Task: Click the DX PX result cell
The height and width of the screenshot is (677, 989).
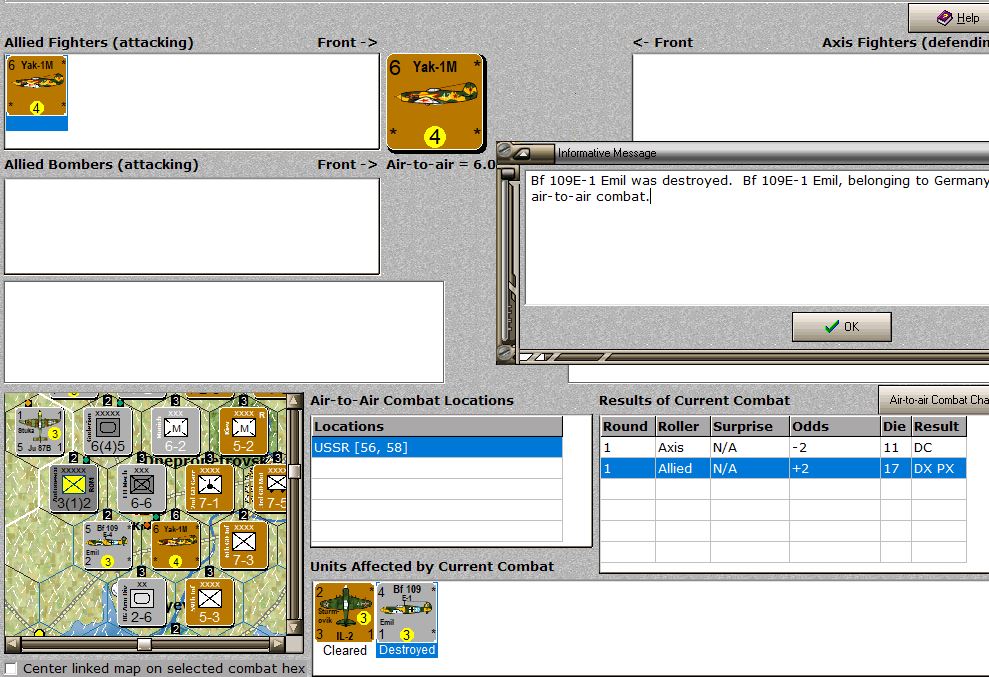Action: pyautogui.click(x=939, y=468)
